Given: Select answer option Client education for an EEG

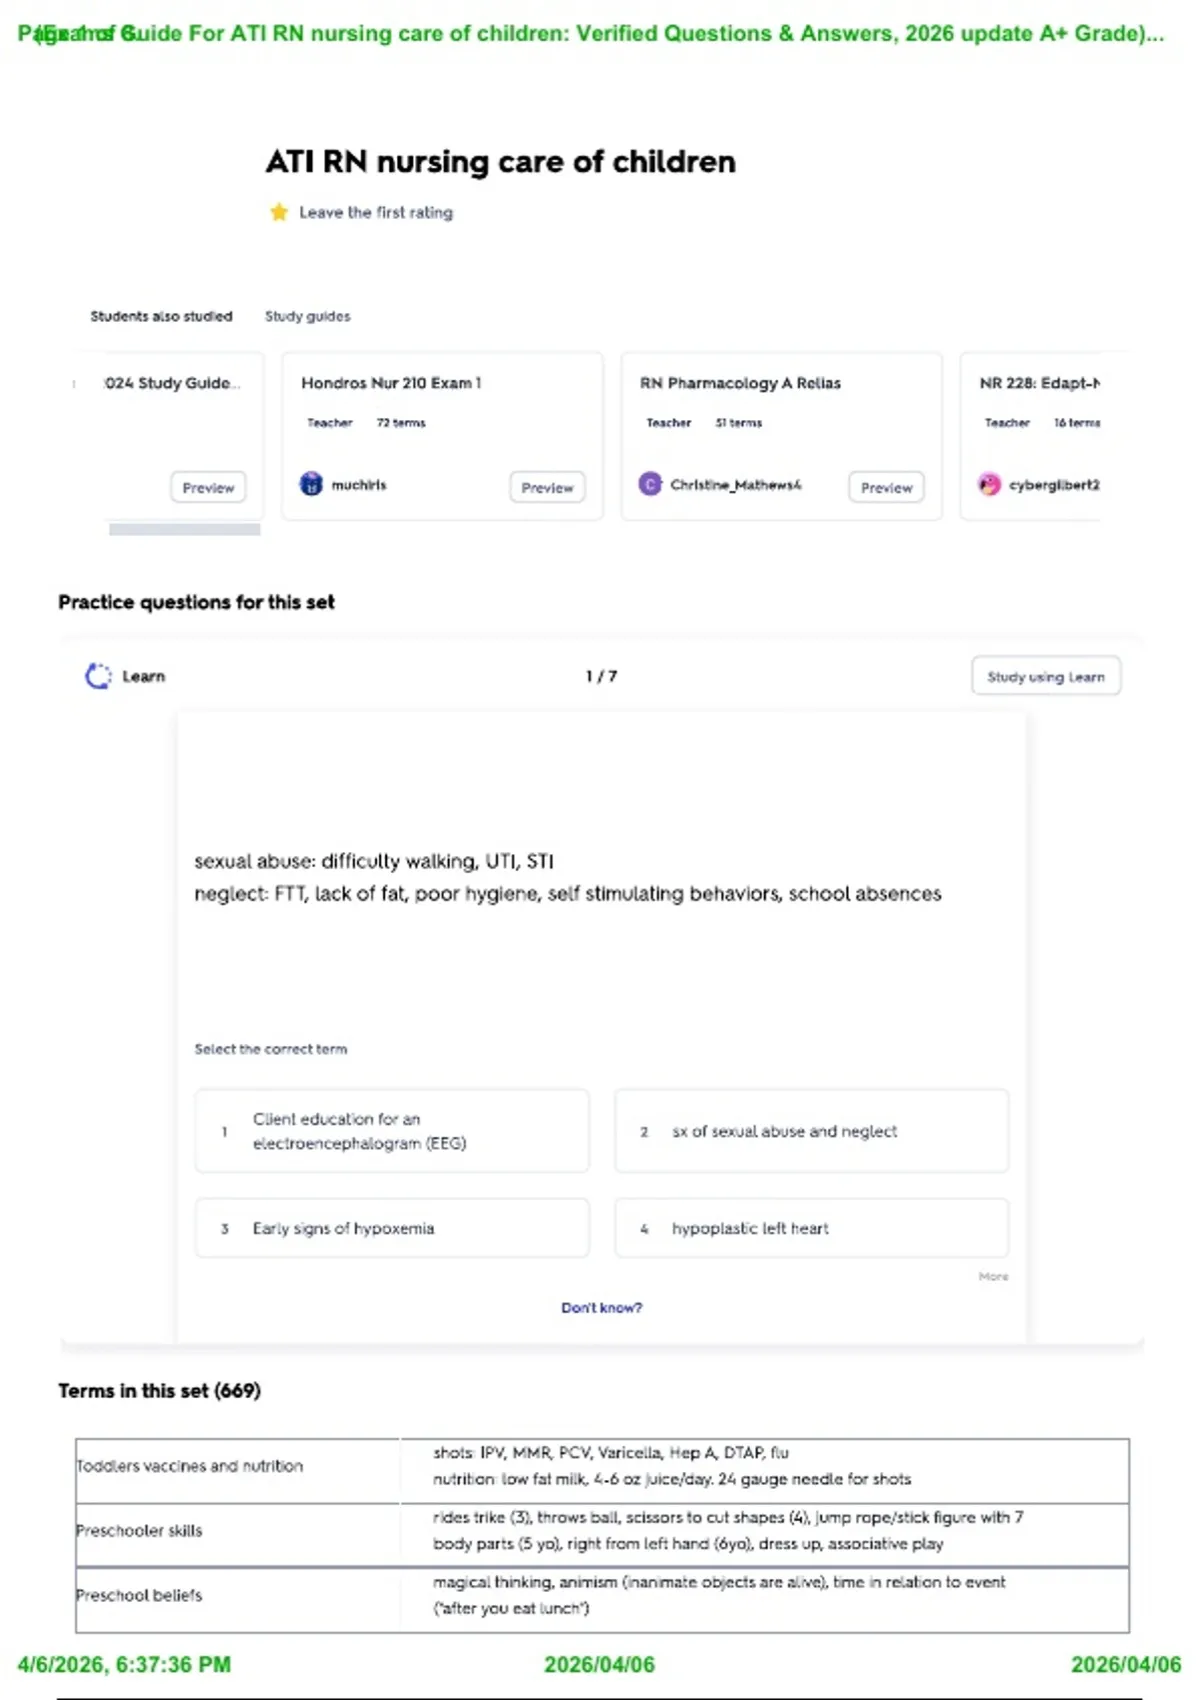Looking at the screenshot, I should pos(392,1131).
